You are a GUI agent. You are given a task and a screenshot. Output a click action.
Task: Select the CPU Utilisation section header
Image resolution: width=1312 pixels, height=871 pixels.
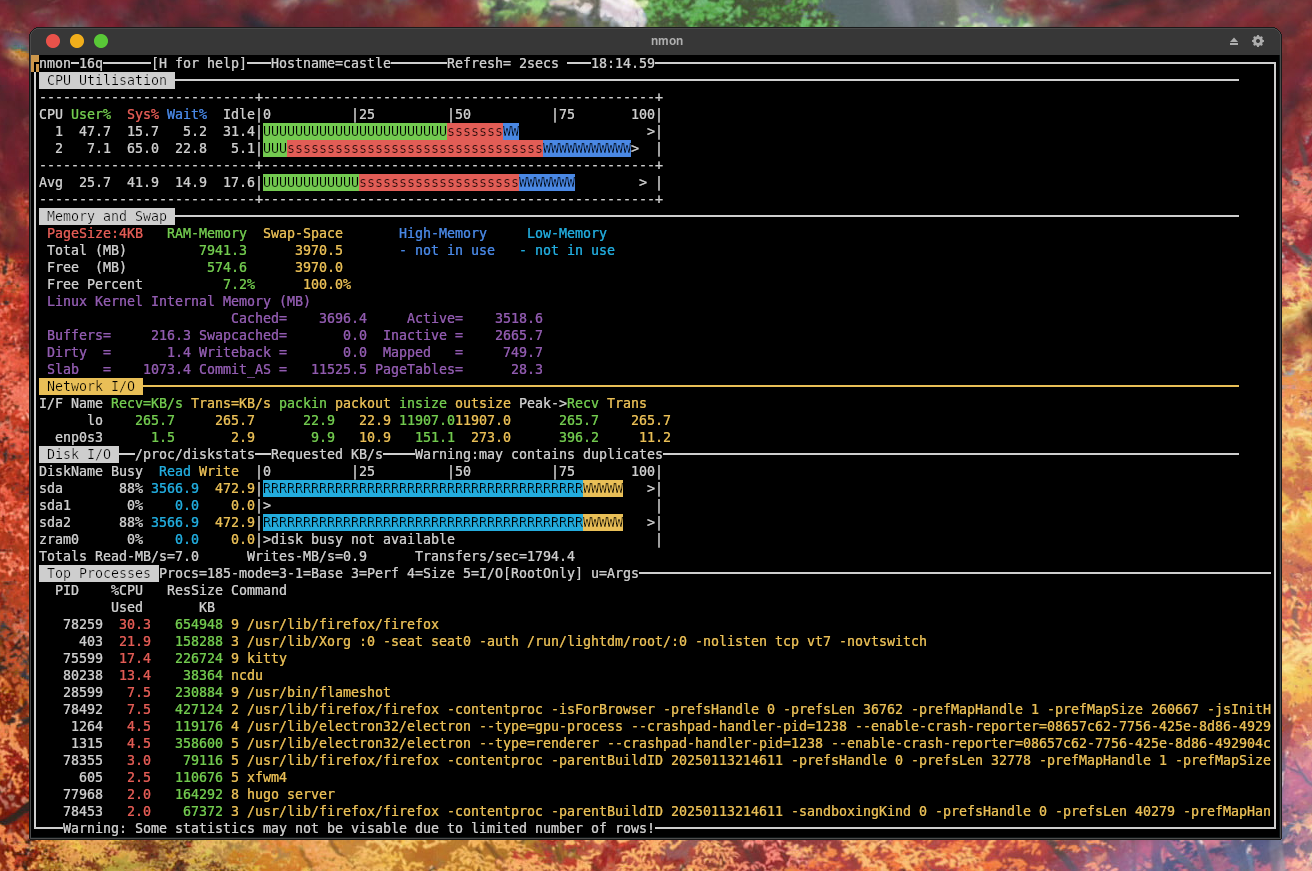tap(106, 80)
